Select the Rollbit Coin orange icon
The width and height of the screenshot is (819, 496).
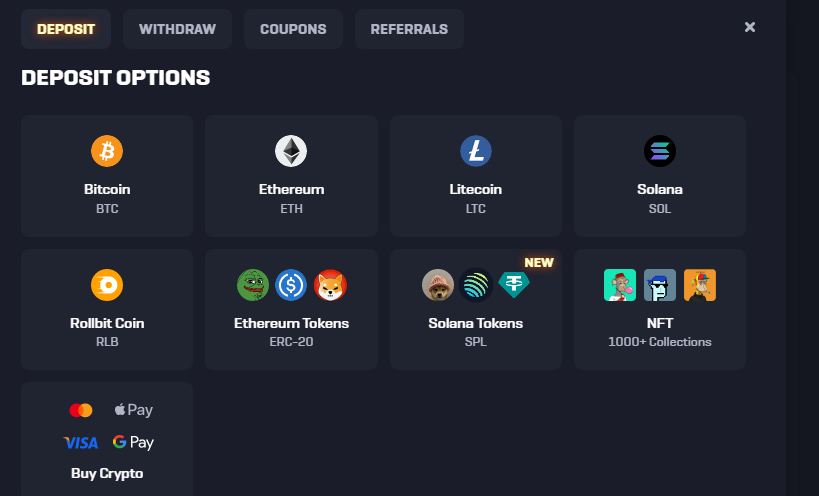(x=107, y=285)
